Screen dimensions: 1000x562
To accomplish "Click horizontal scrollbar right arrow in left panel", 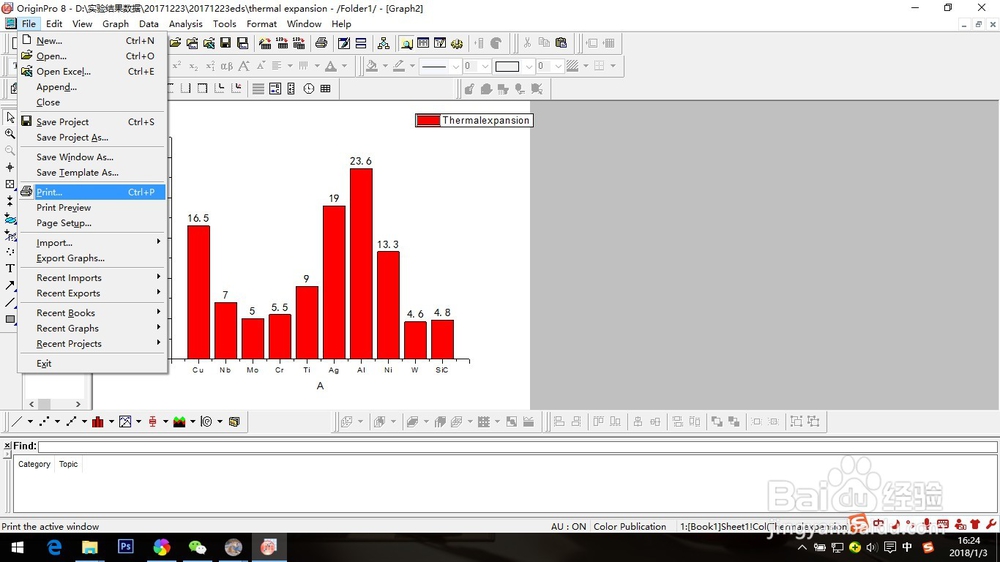I will 78,404.
